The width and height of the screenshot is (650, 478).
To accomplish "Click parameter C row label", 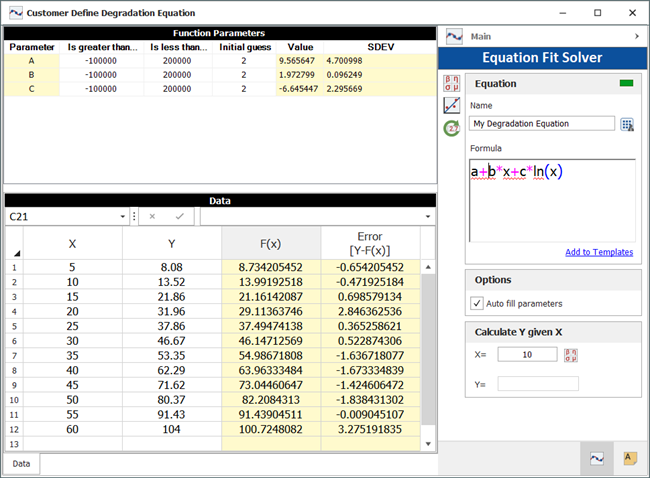I will pyautogui.click(x=32, y=89).
